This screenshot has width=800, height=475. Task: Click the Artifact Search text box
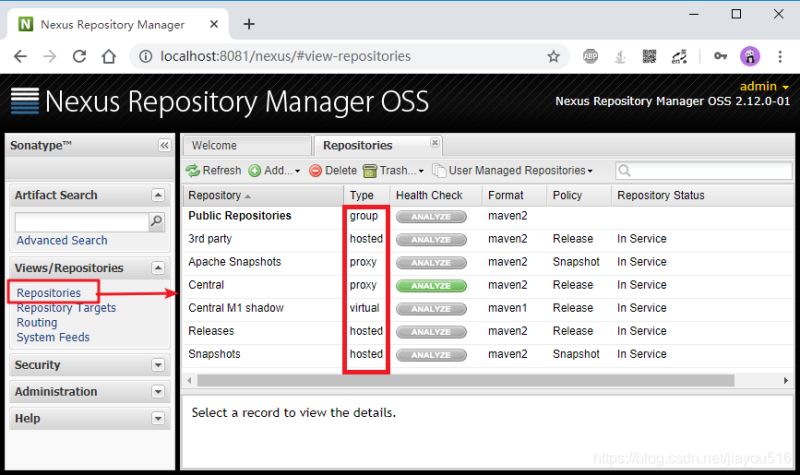pyautogui.click(x=82, y=222)
